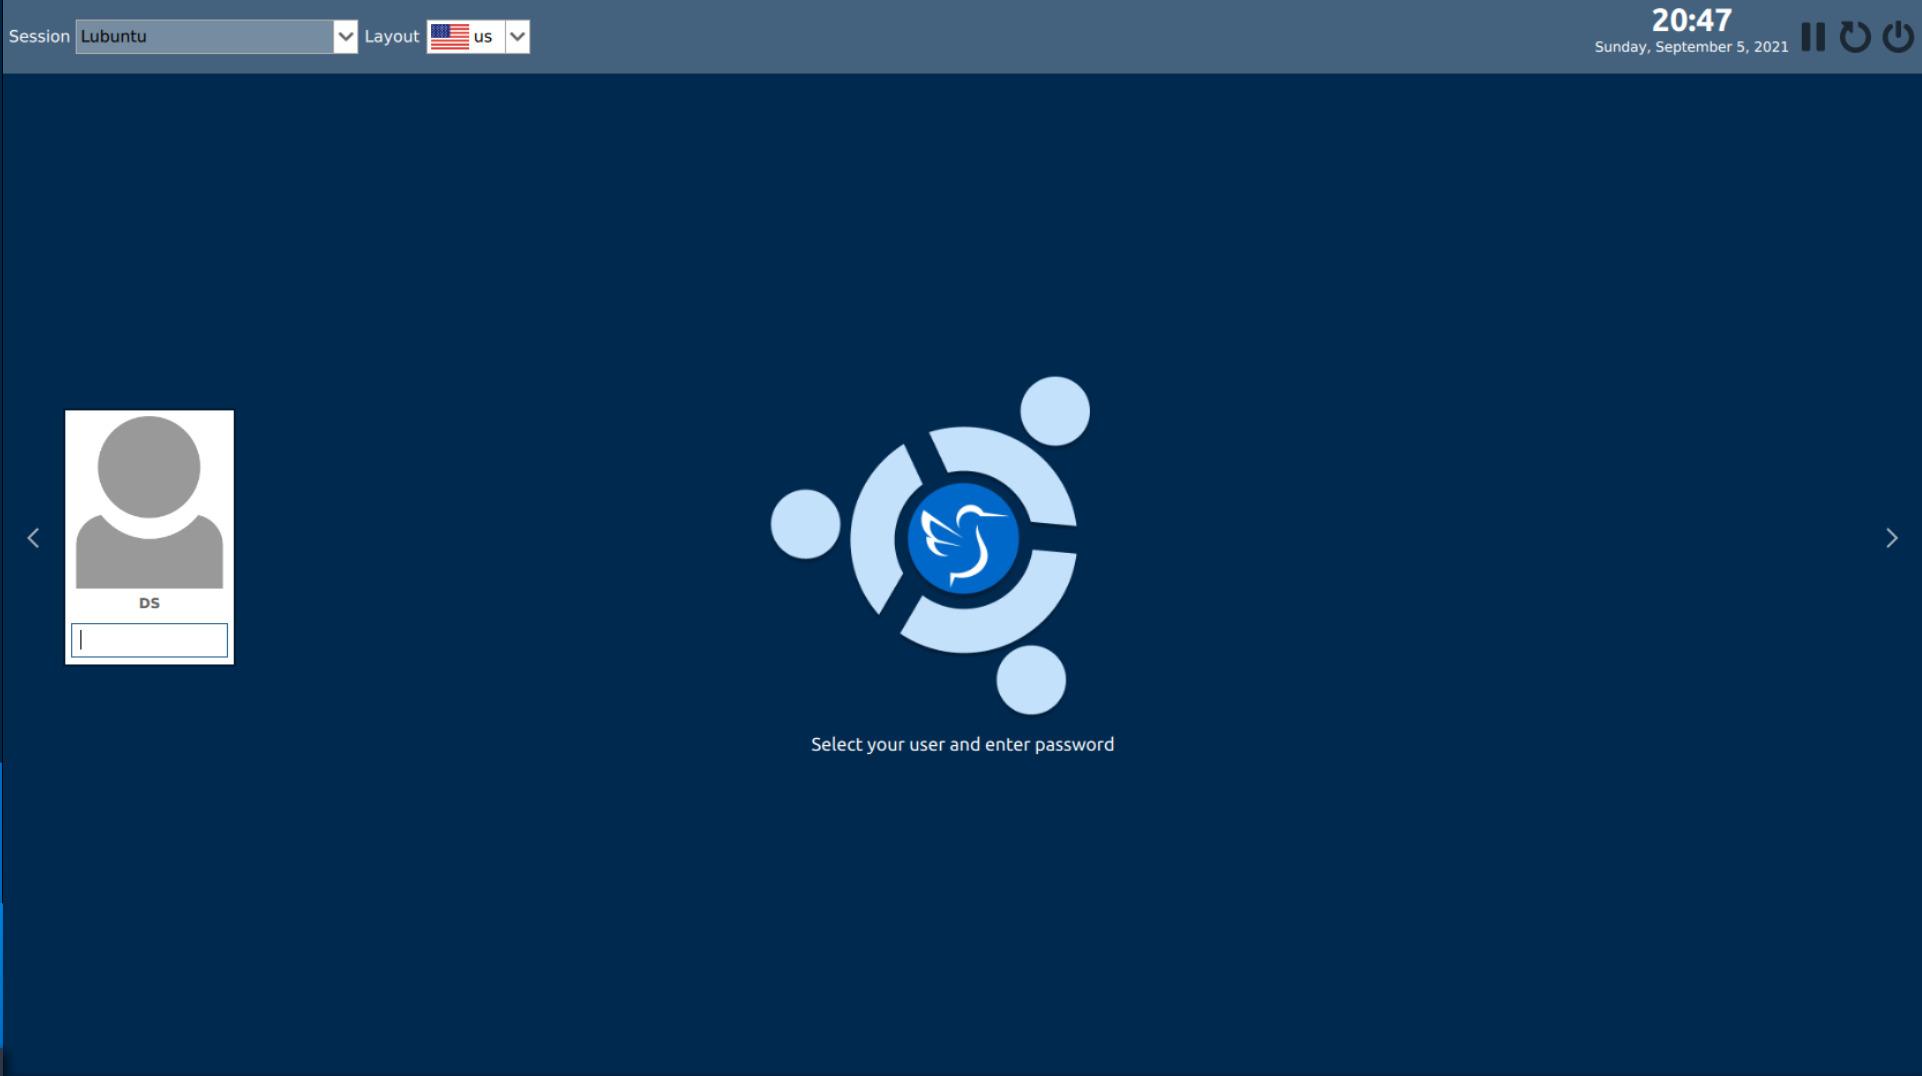Click the date Sunday, September 5, 2021
The width and height of the screenshot is (1922, 1076).
tap(1690, 47)
